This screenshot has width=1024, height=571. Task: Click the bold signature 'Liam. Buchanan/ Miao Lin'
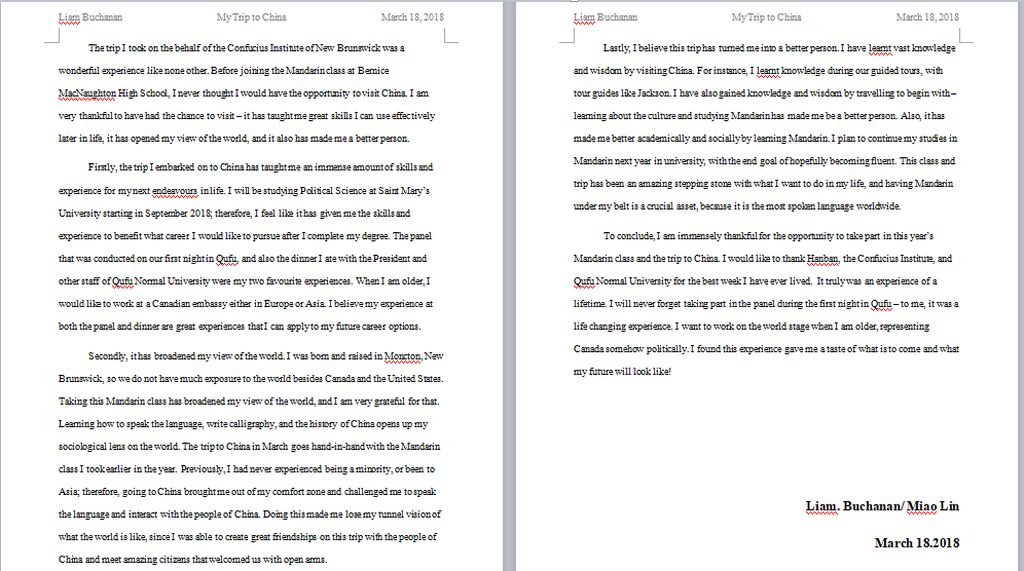[882, 506]
